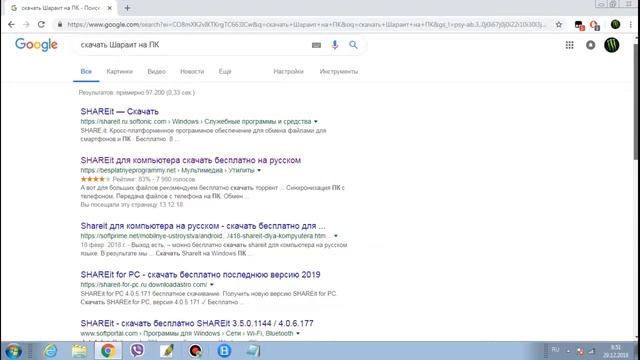Open the pencil notepad taskbar app

pyautogui.click(x=167, y=351)
